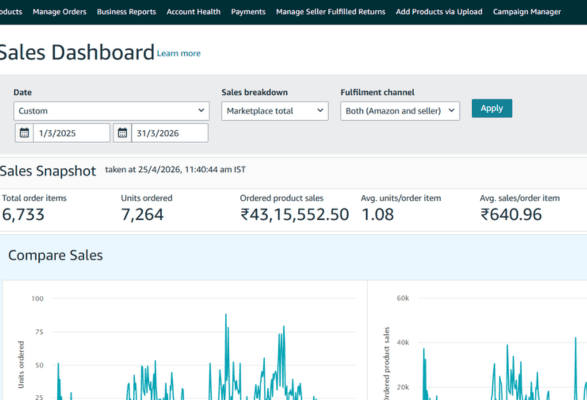Open the Sales breakdown Marketplace total dropdown

point(275,111)
